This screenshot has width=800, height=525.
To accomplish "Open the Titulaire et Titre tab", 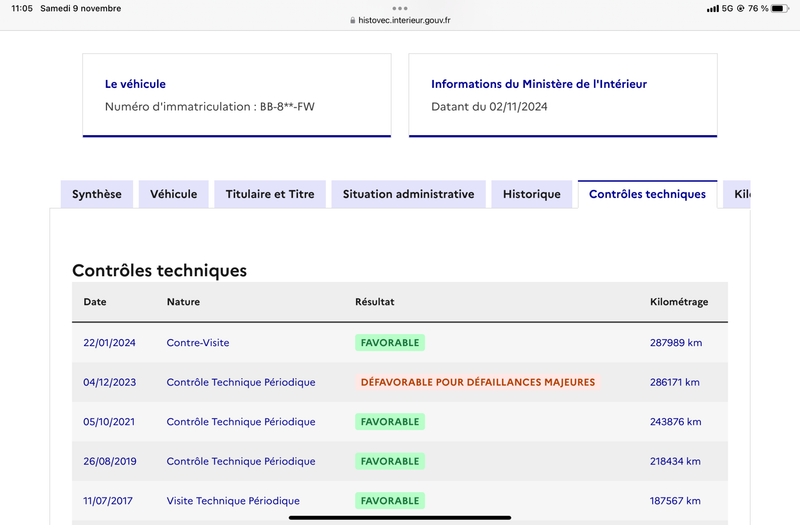I will 270,194.
